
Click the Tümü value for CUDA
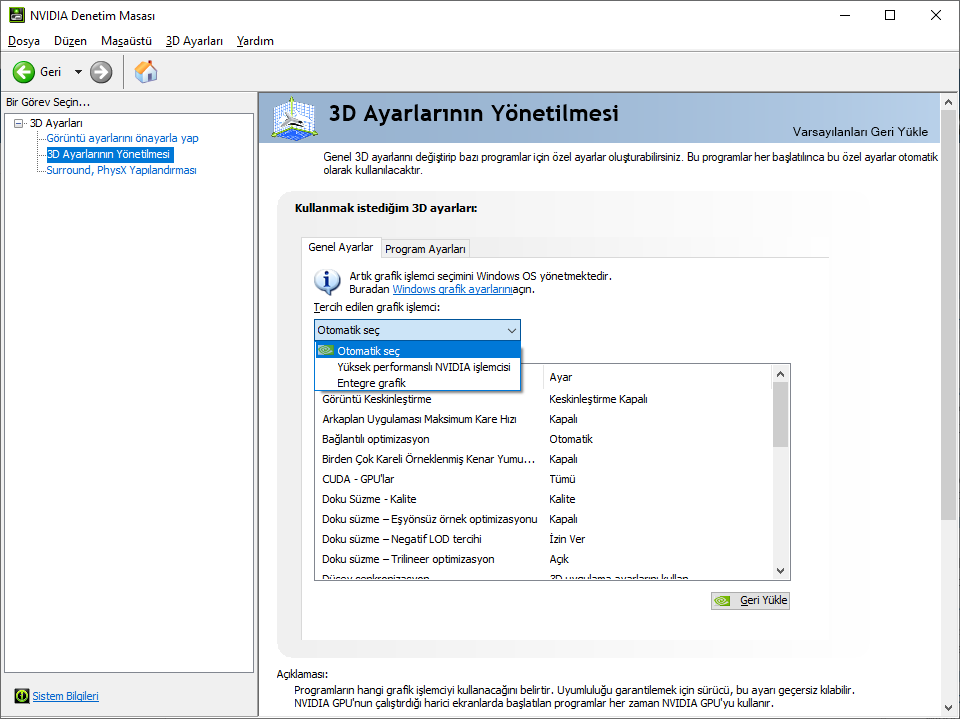click(562, 479)
